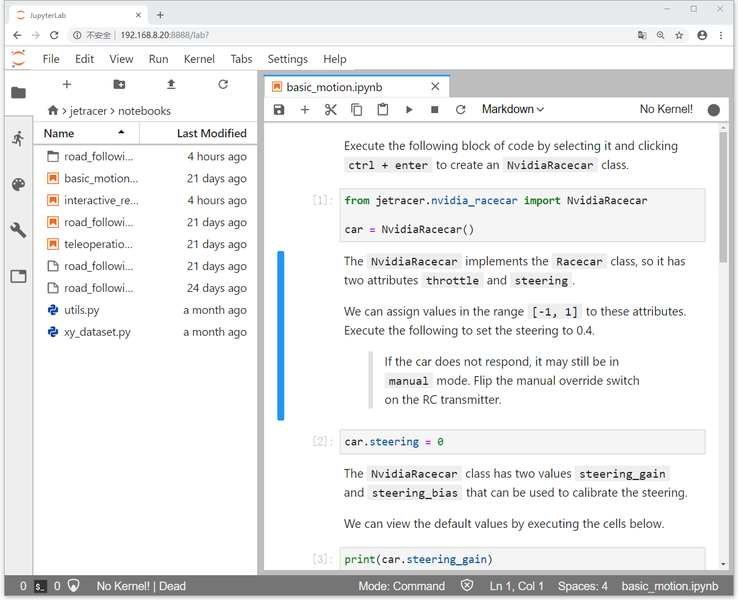Click the No Kernel! toolbar button
Screen dimensions: 738x600
point(666,109)
